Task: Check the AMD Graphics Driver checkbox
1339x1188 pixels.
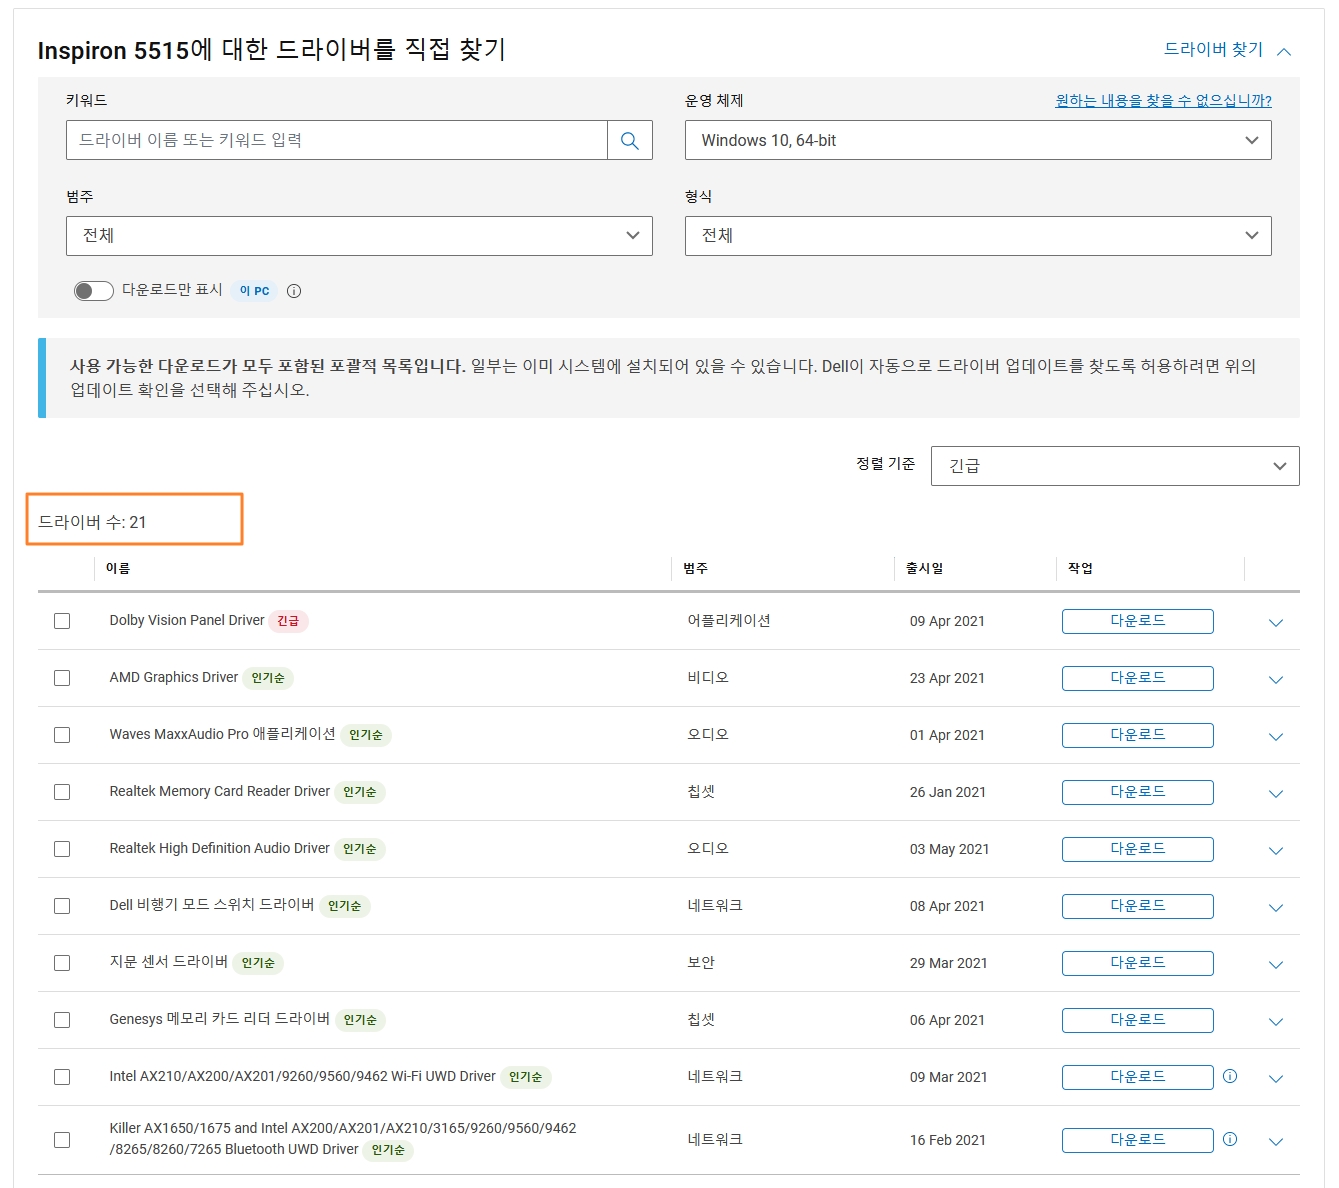Action: pyautogui.click(x=62, y=678)
